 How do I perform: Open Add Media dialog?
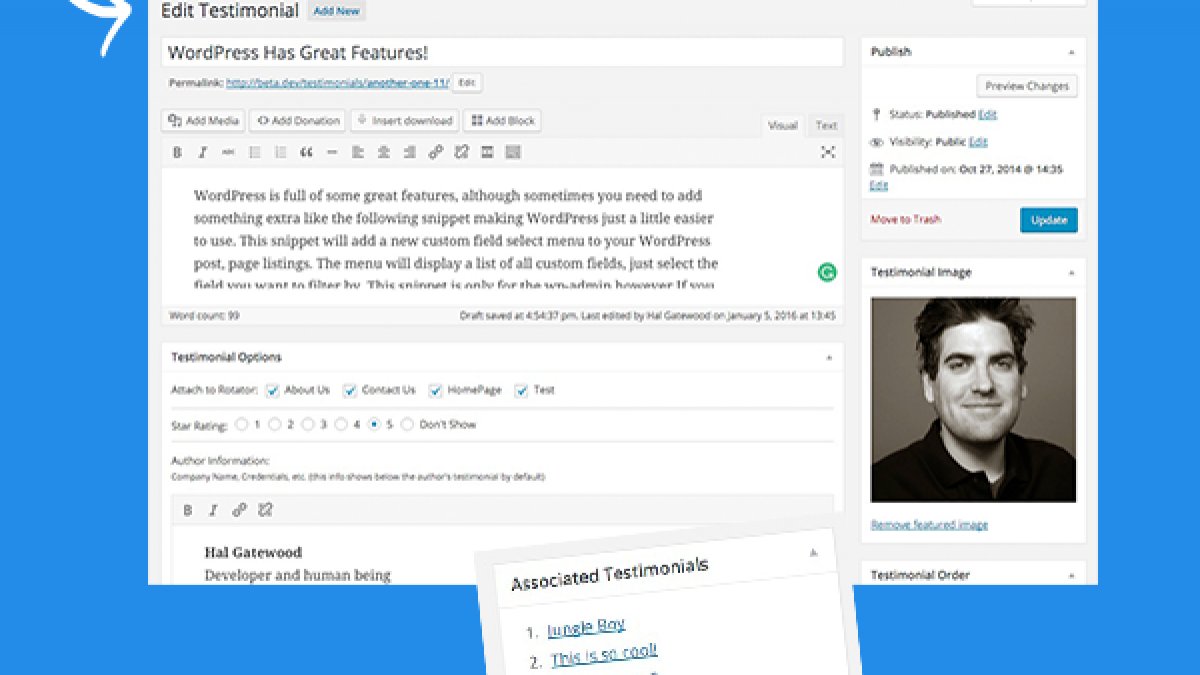point(203,121)
